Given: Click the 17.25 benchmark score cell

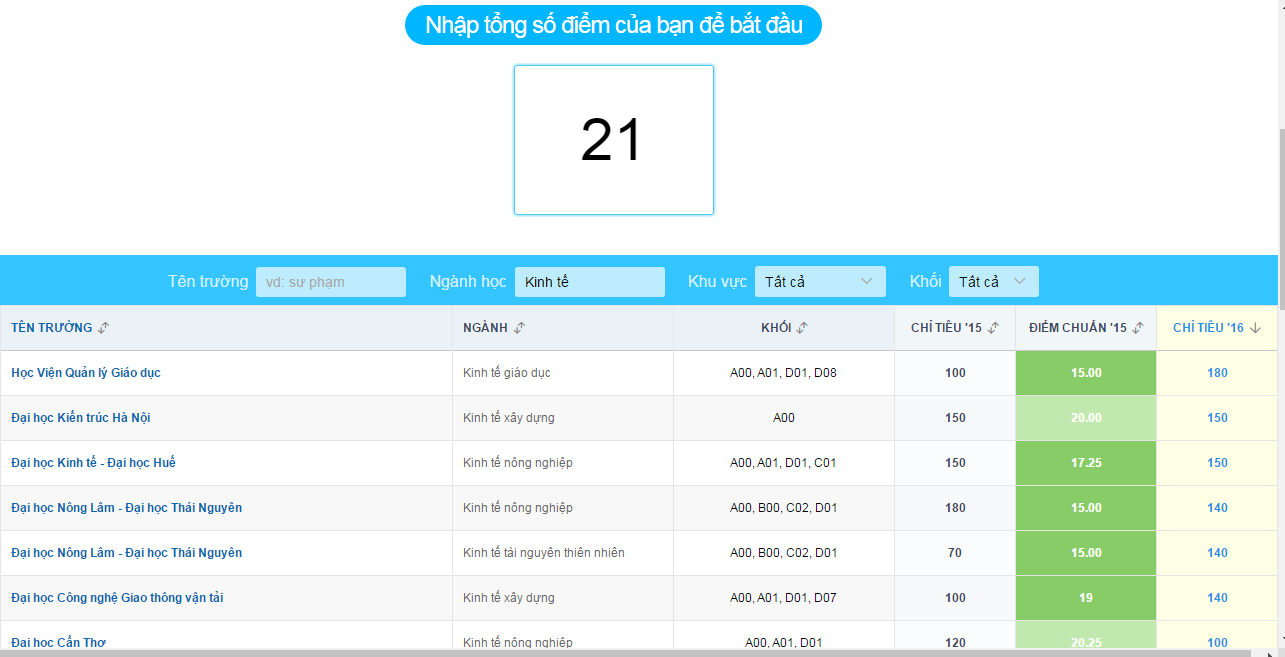Looking at the screenshot, I should (1086, 463).
